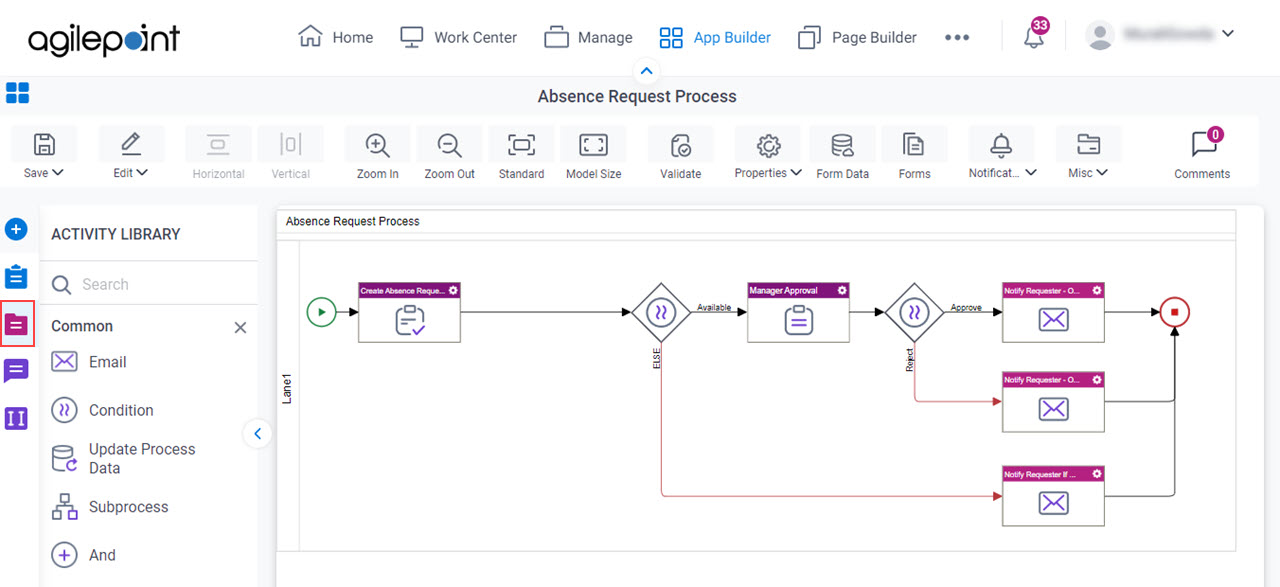This screenshot has width=1280, height=587.
Task: Select the Email activity in library
Action: pos(89,362)
